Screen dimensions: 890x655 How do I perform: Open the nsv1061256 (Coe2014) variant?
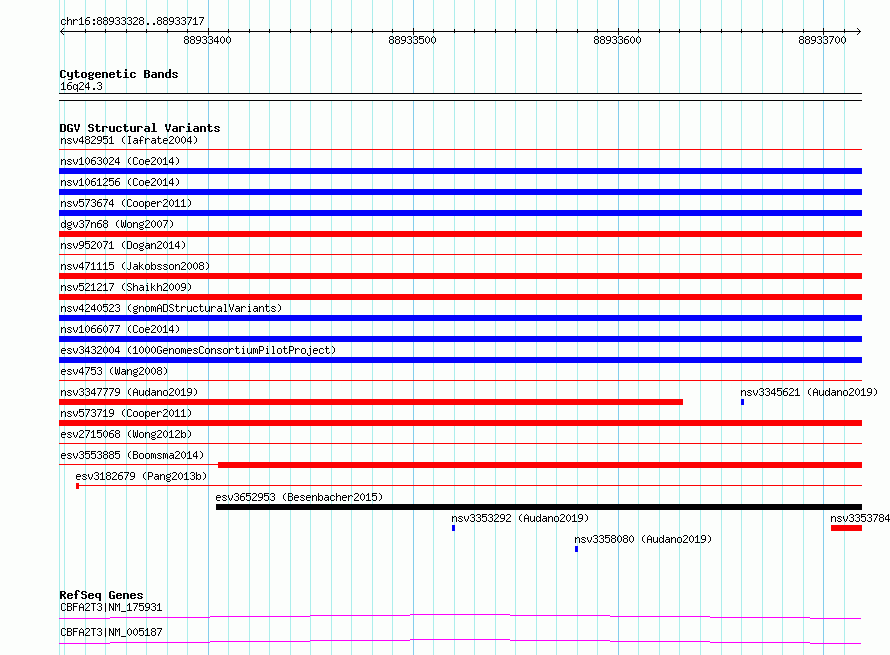(120, 182)
